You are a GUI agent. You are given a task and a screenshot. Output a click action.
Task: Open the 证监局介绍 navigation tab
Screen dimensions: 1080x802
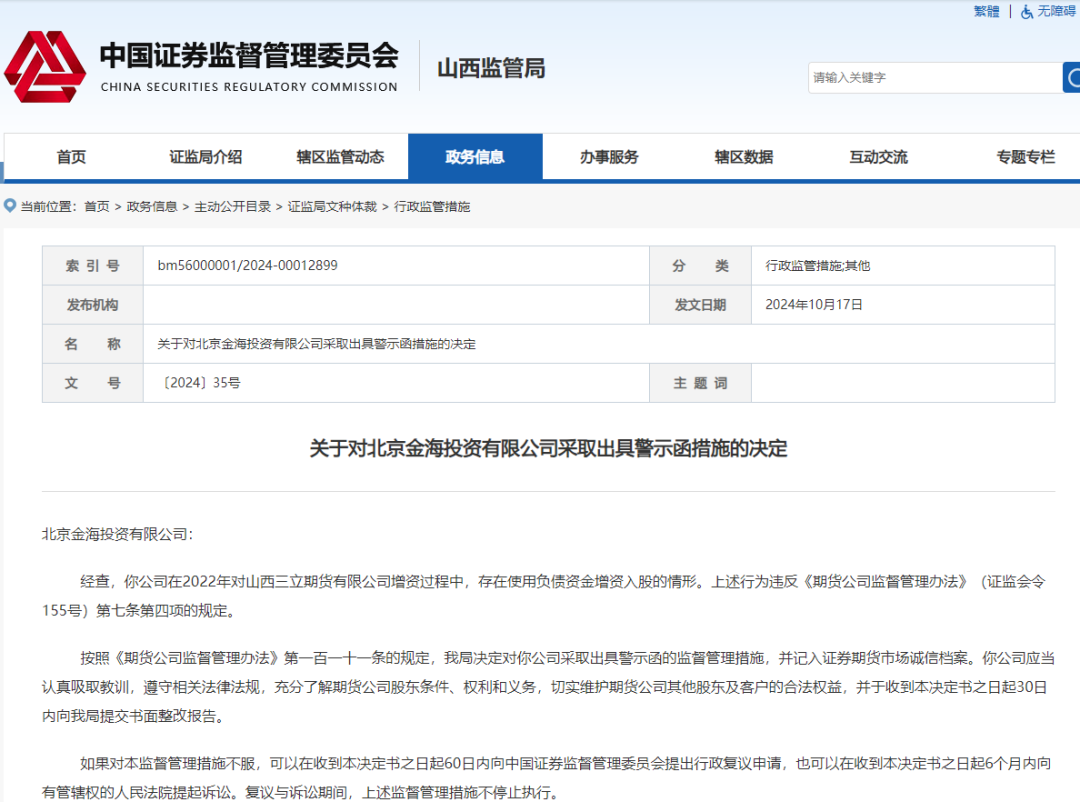pos(205,157)
